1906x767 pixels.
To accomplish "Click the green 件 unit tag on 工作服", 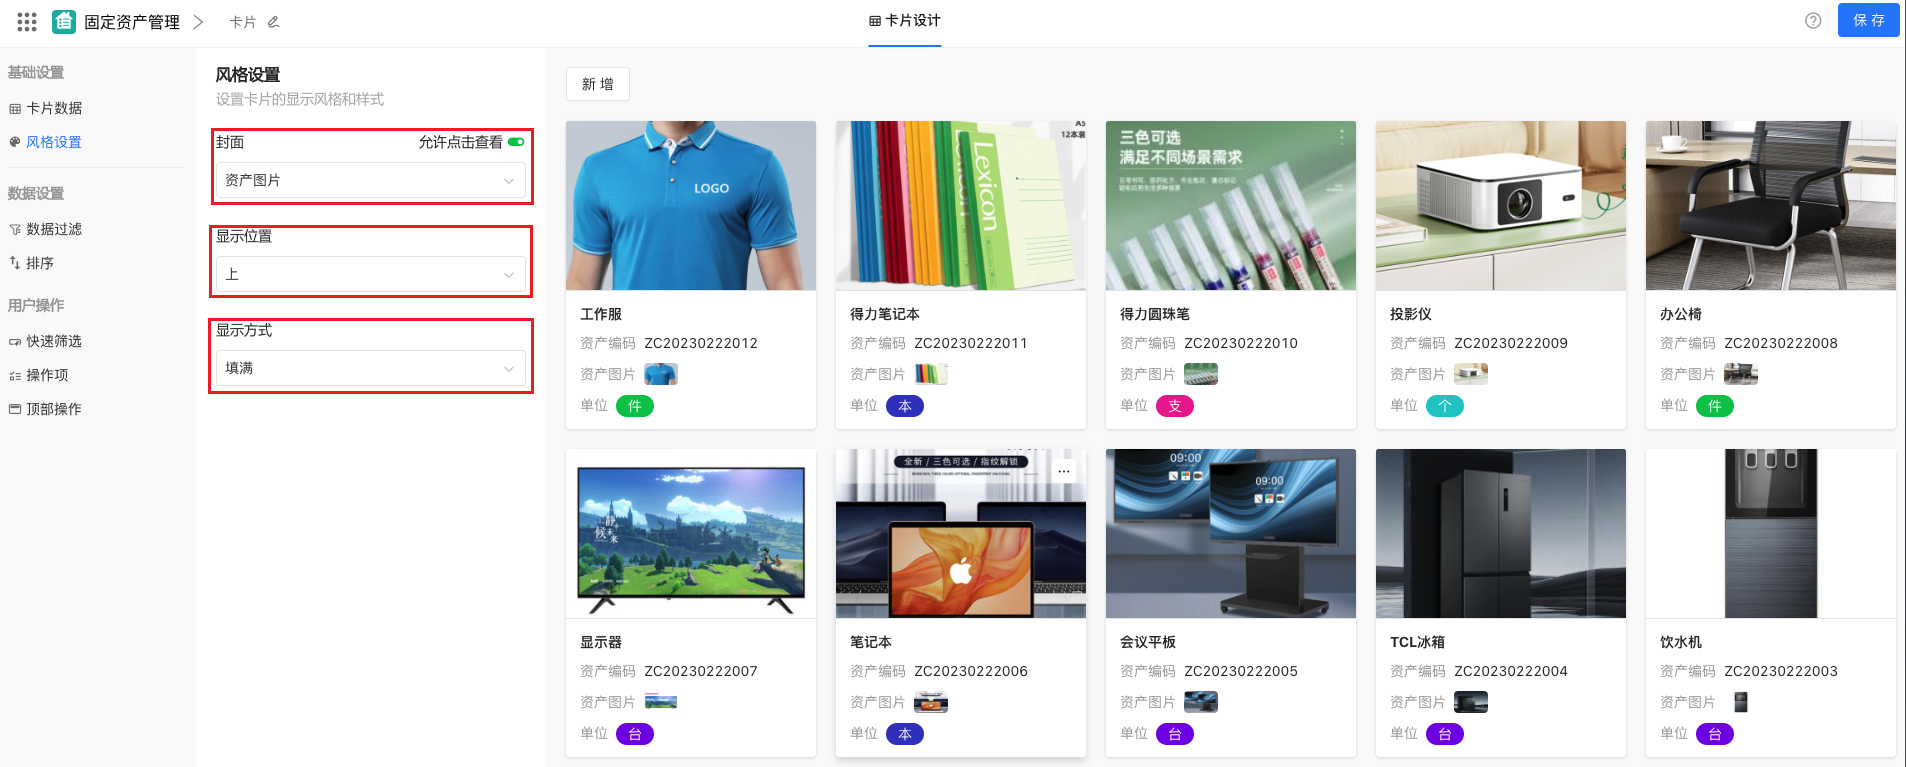I will (x=634, y=406).
